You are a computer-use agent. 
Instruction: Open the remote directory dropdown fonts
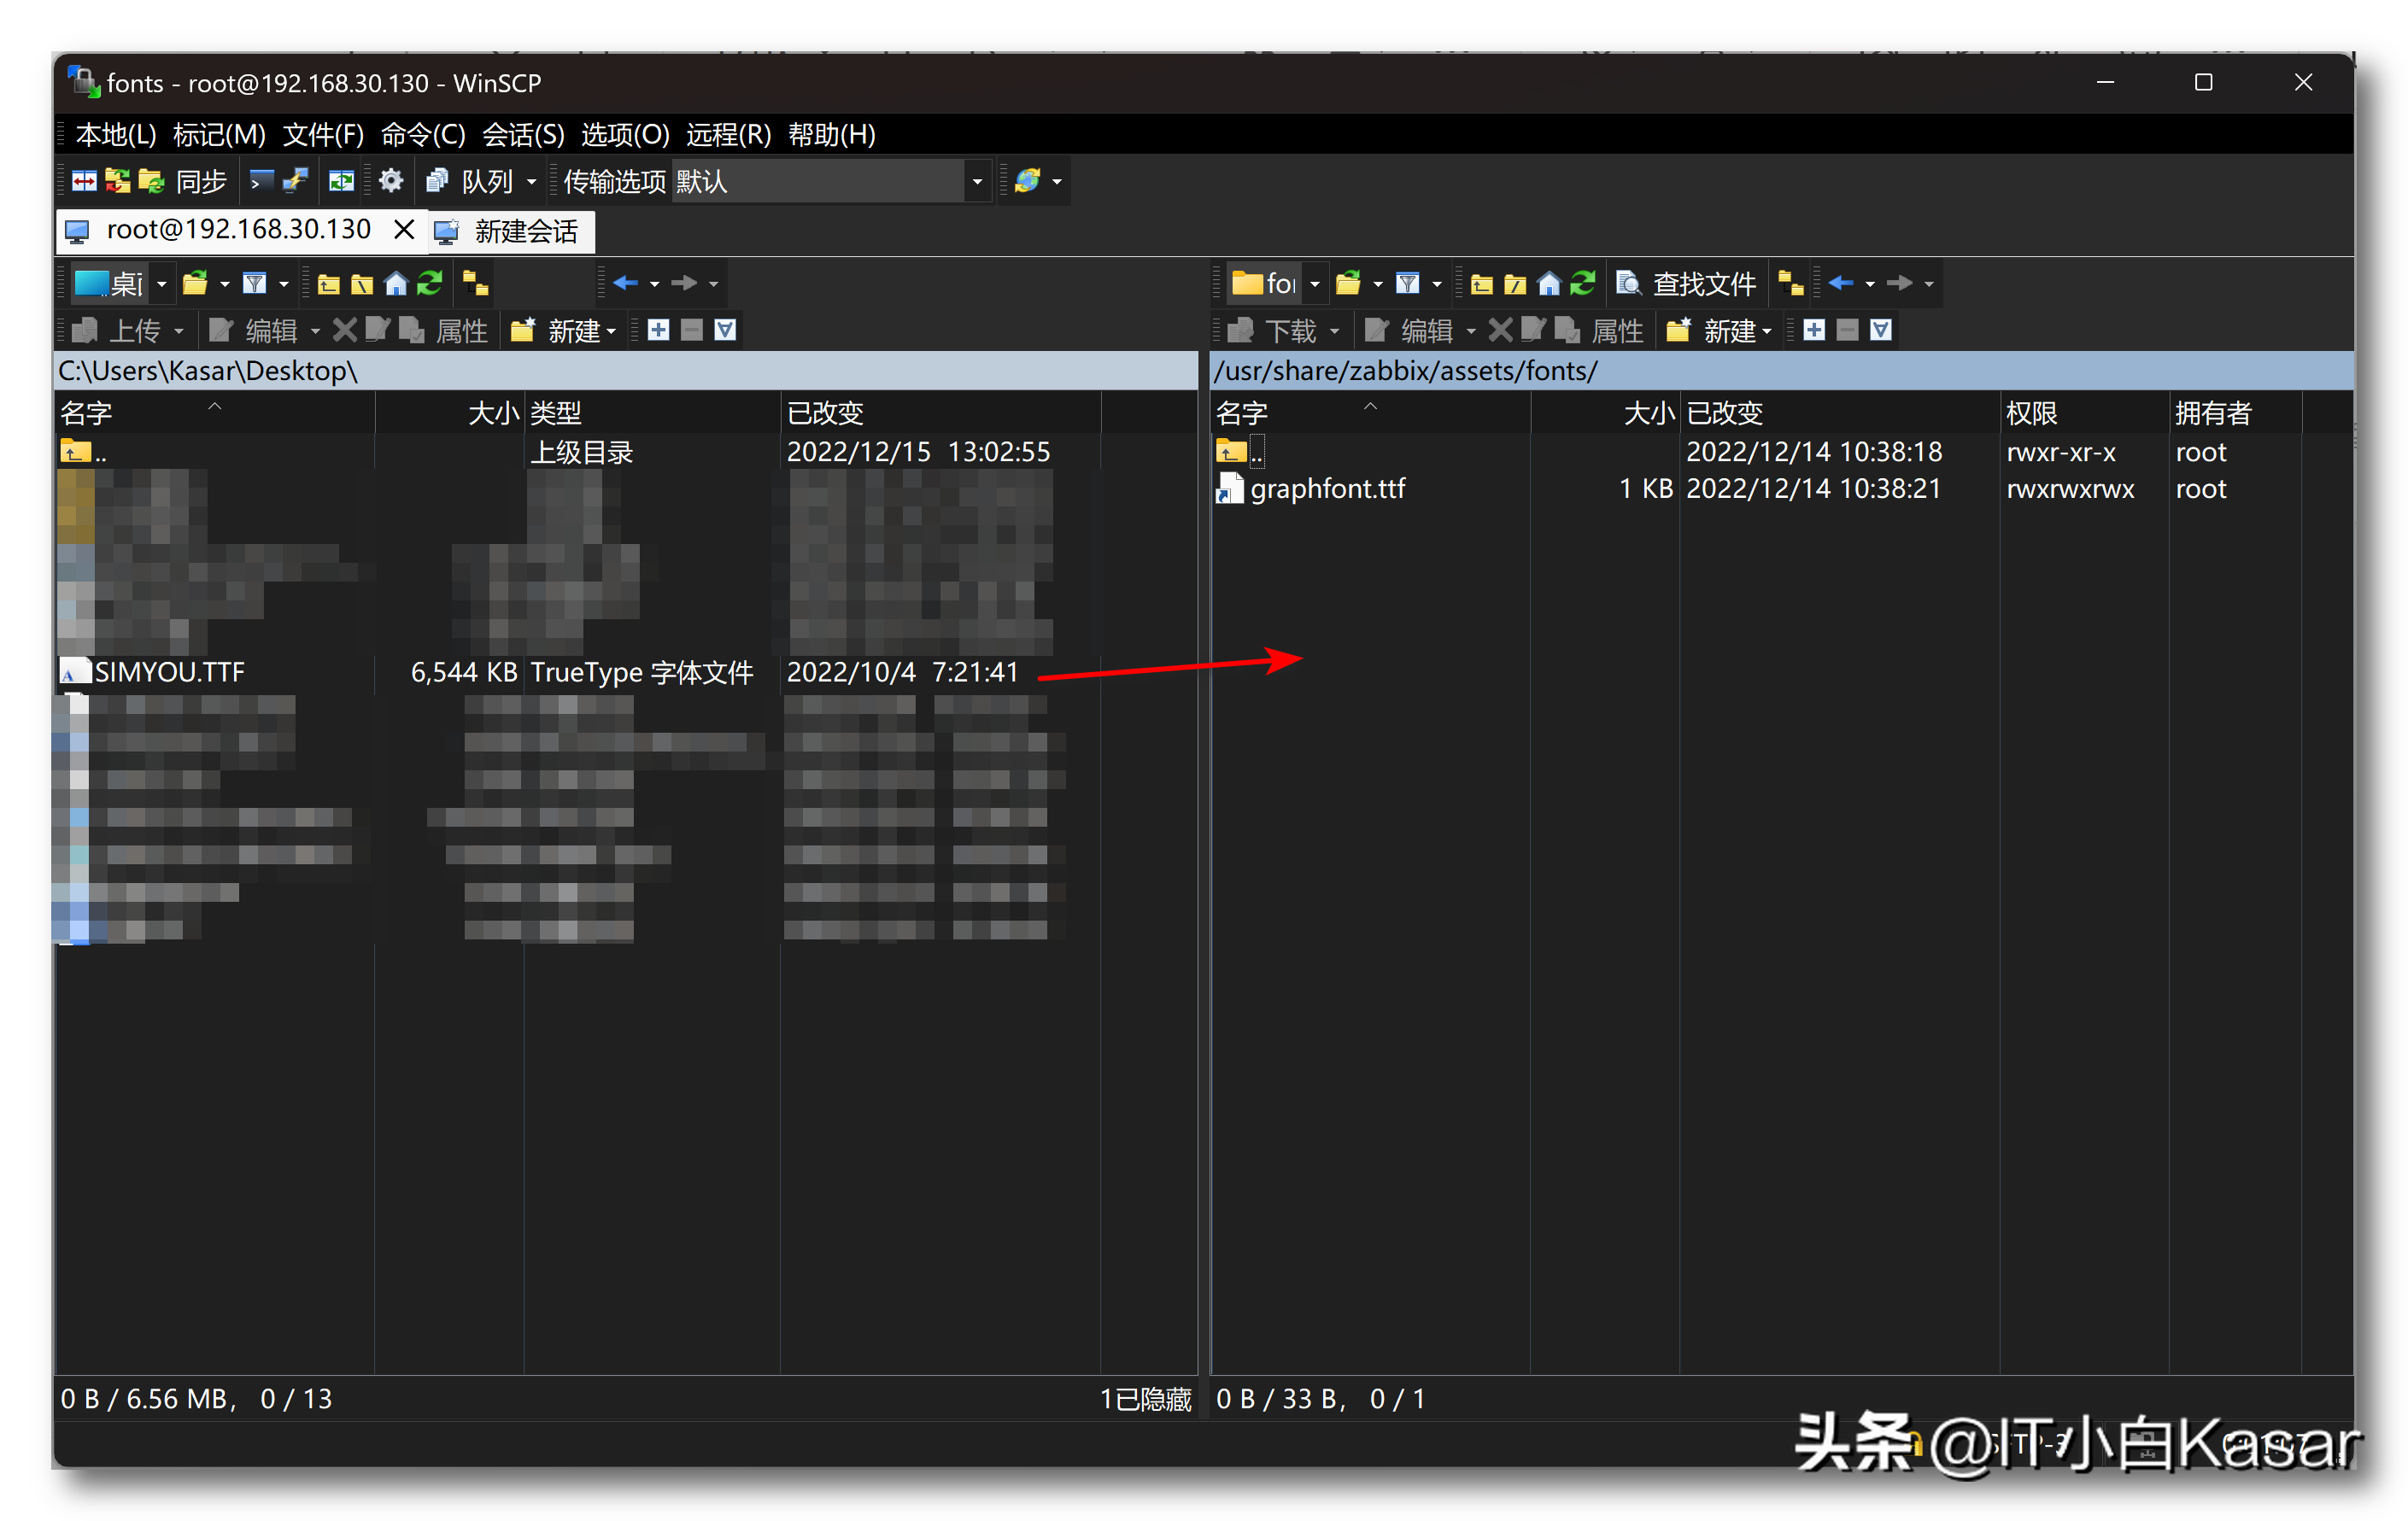[x=1276, y=284]
